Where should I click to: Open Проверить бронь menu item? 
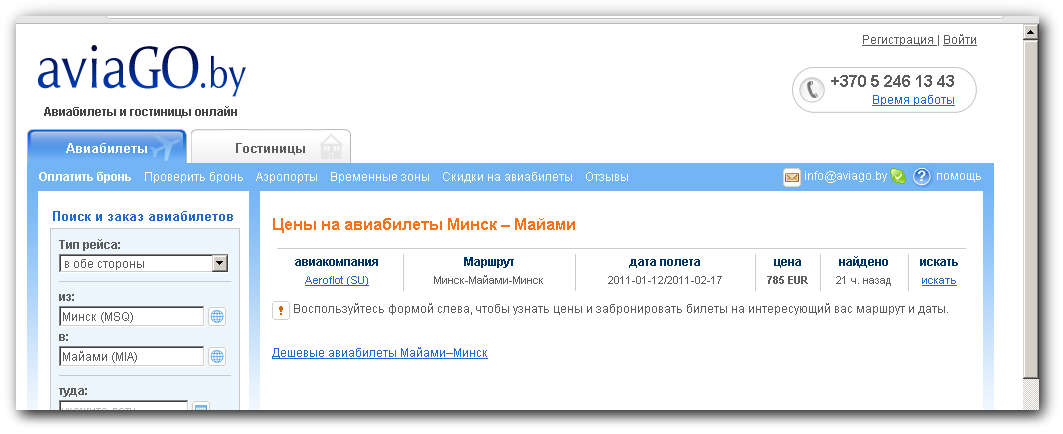point(193,177)
